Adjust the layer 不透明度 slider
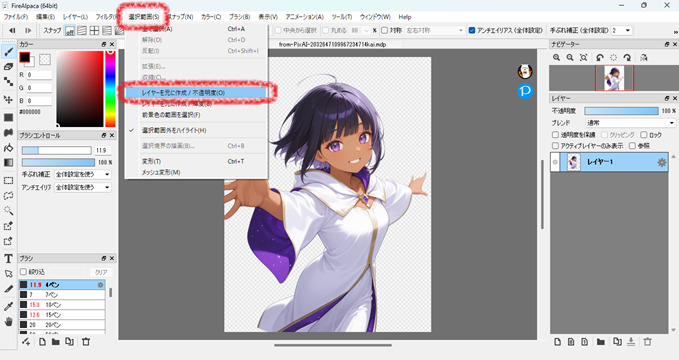 621,111
